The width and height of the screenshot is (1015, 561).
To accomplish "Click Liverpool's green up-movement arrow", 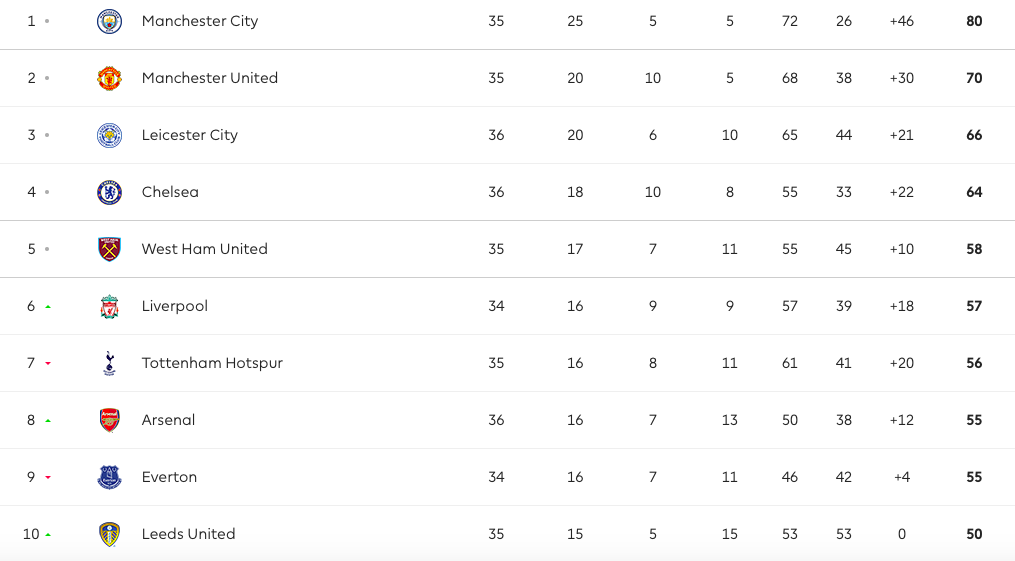I will [48, 307].
